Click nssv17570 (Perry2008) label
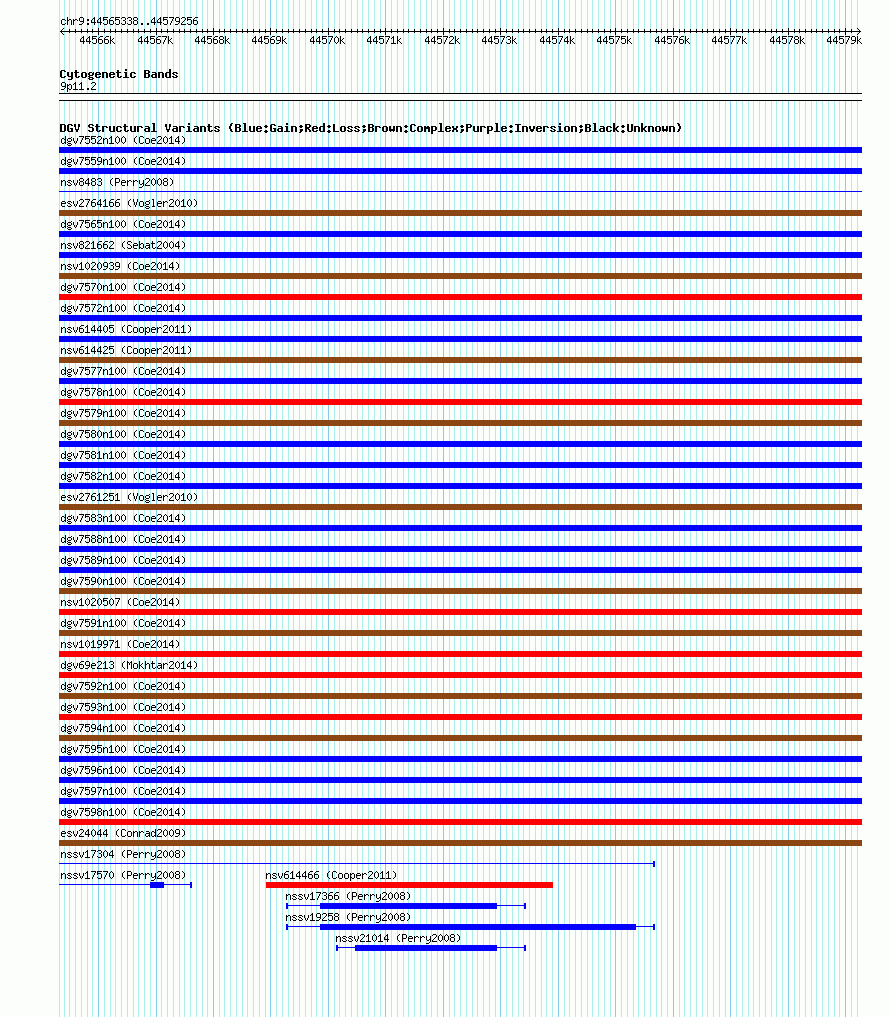 pyautogui.click(x=123, y=875)
